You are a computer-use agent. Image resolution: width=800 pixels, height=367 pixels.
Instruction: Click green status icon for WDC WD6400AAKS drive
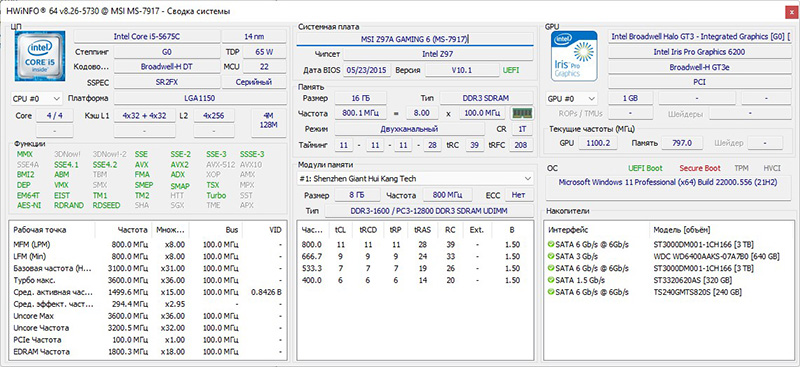pyautogui.click(x=551, y=256)
